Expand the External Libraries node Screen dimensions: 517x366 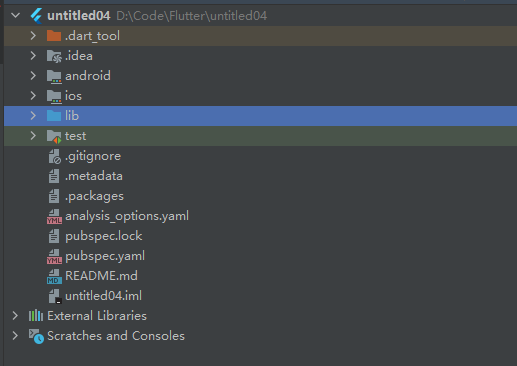click(x=15, y=316)
